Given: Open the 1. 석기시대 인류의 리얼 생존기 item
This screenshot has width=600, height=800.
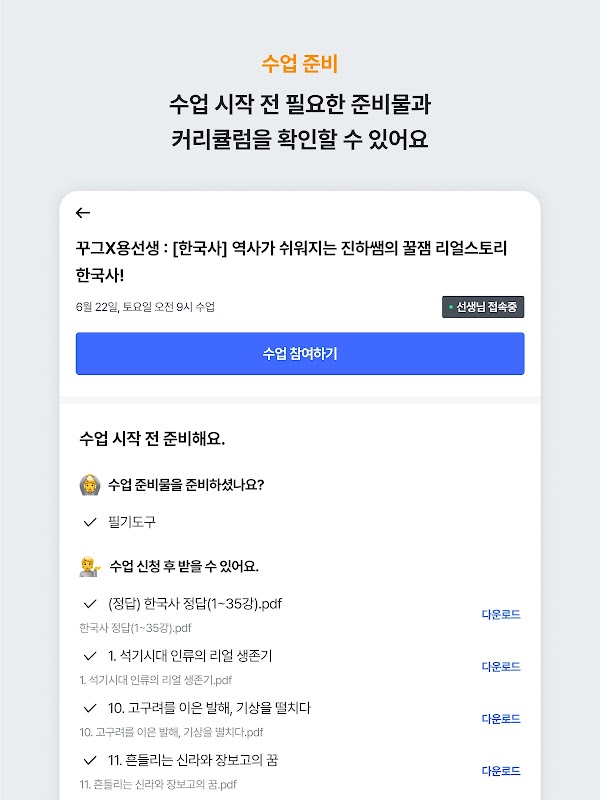Looking at the screenshot, I should click(x=190, y=656).
